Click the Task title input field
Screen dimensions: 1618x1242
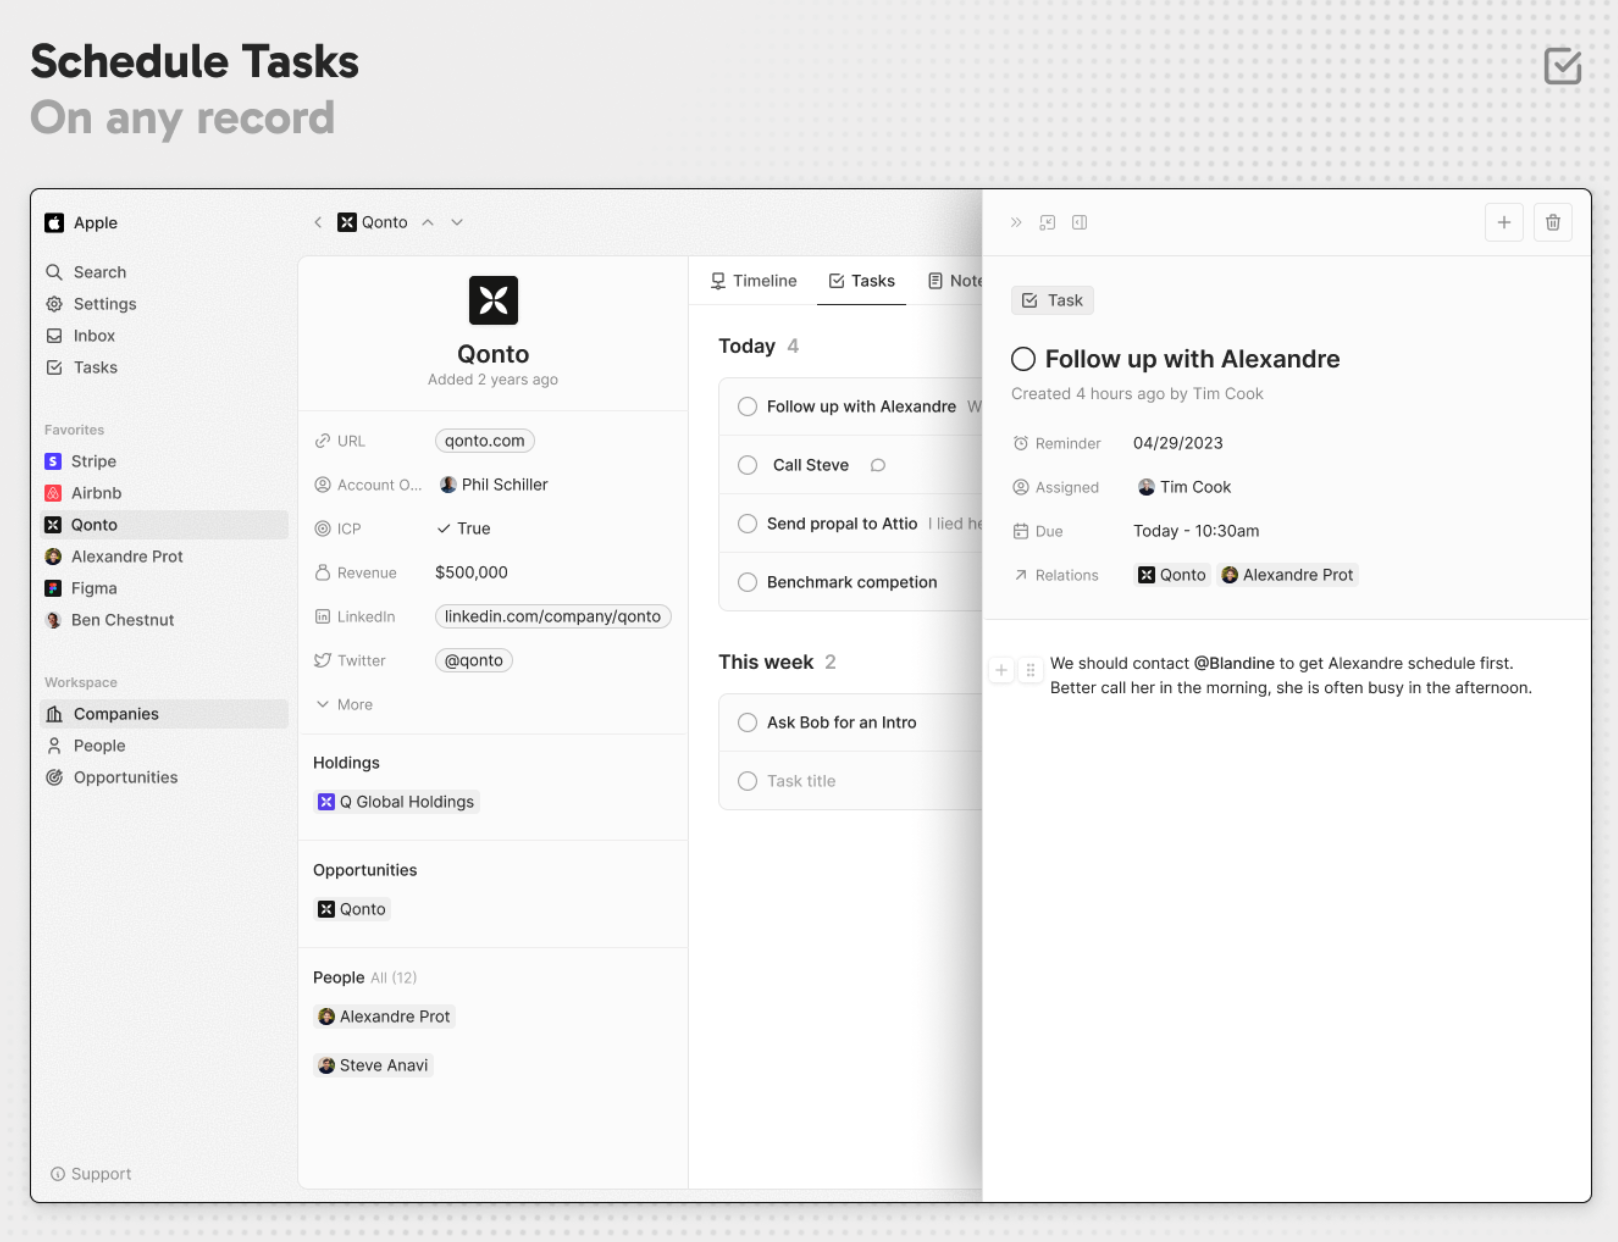coord(801,781)
